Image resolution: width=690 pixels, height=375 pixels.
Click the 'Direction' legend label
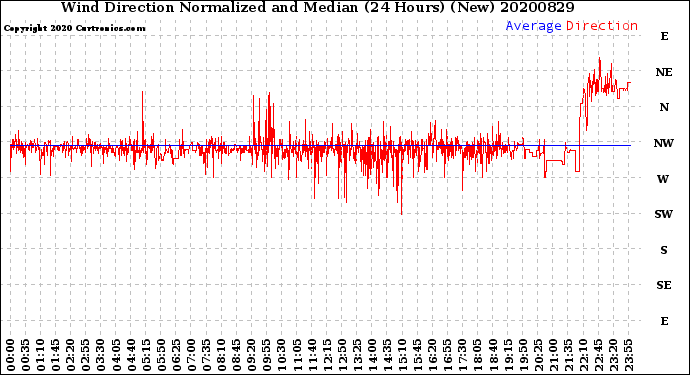pyautogui.click(x=602, y=26)
